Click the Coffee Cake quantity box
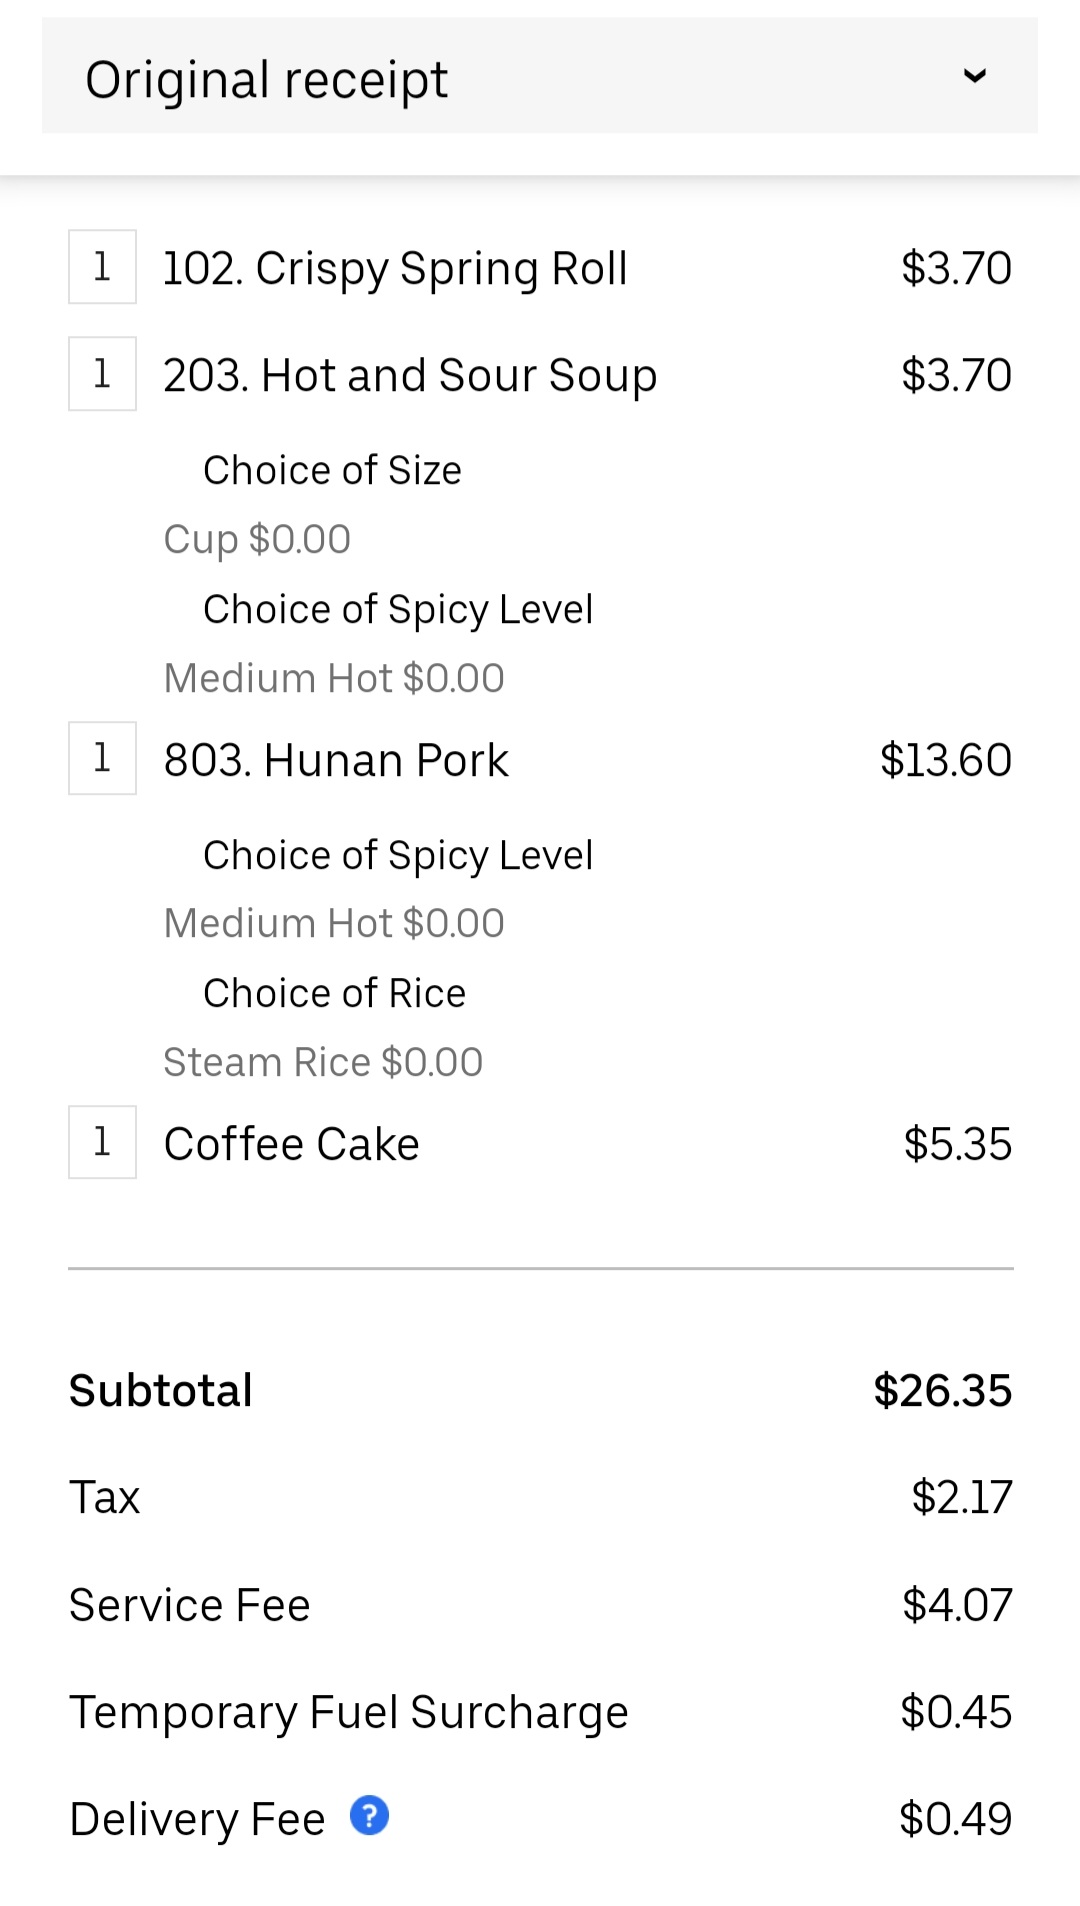Image resolution: width=1080 pixels, height=1906 pixels. pos(102,1142)
